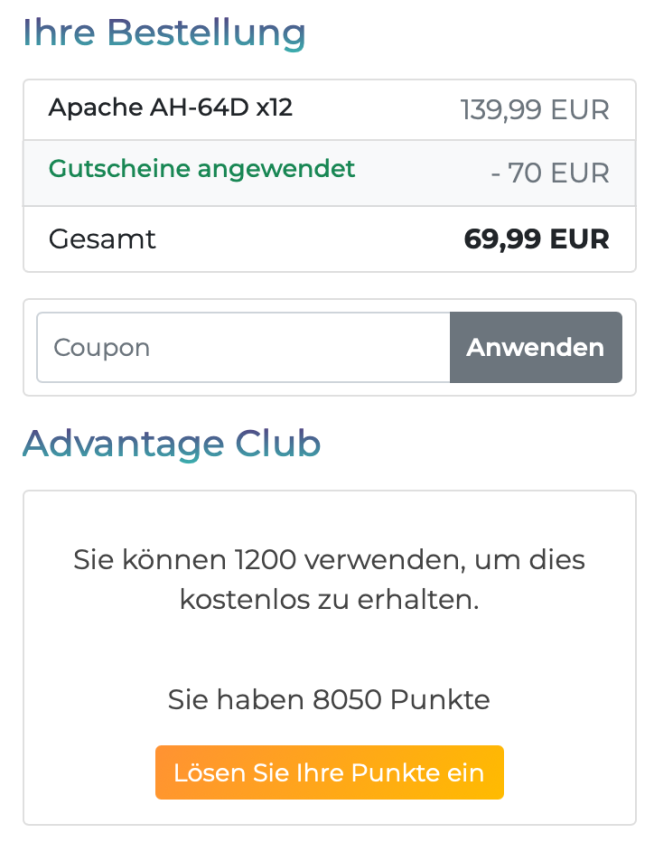Click the Coupon input field
The image size is (654, 842).
coord(243,347)
